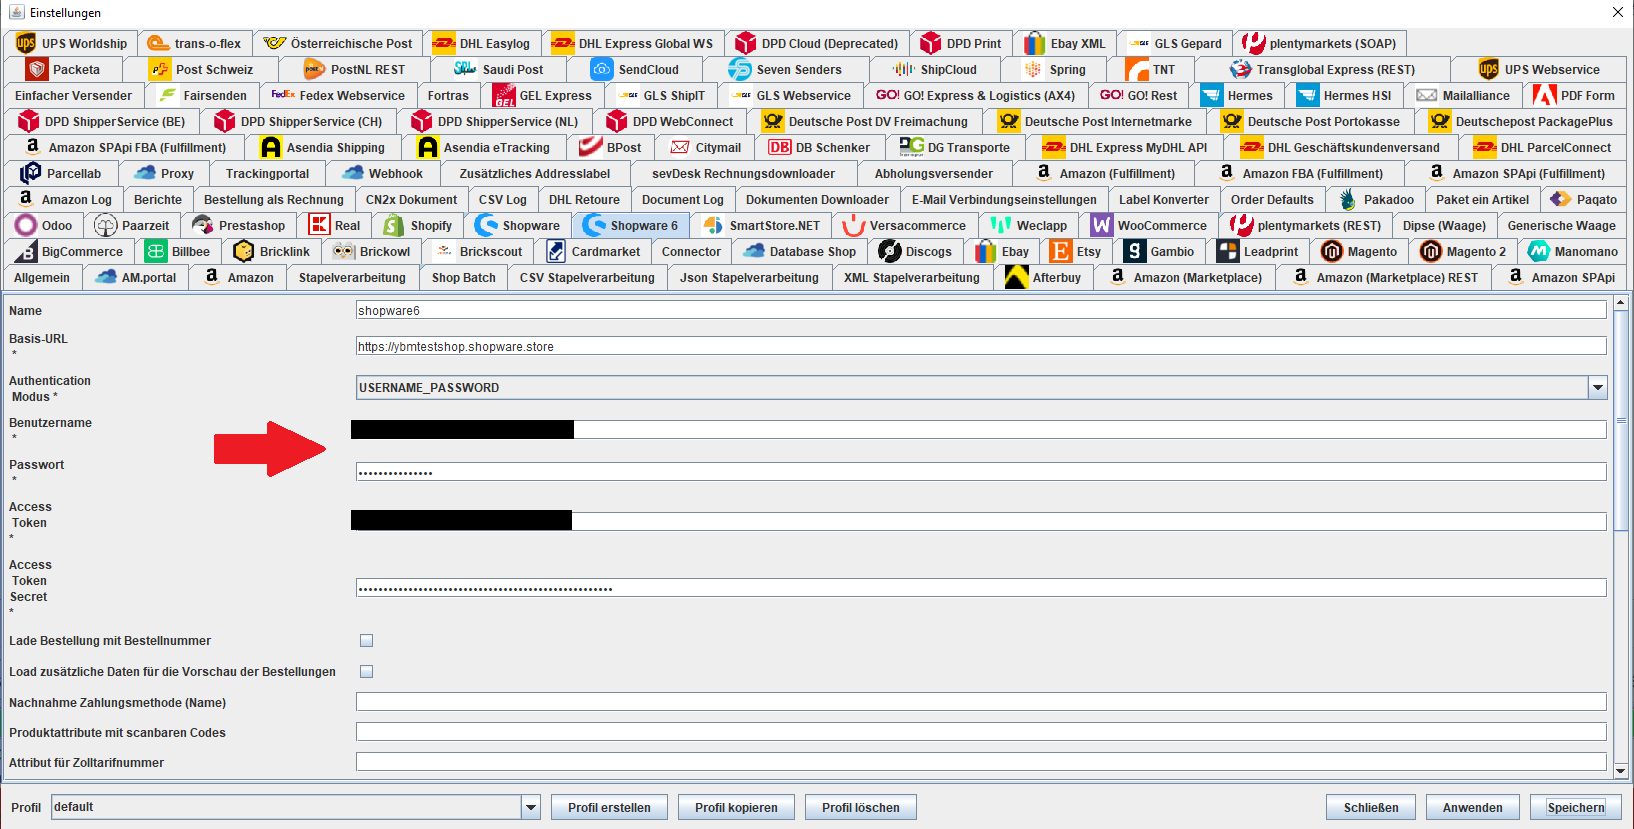Click the DPD Print cube icon
The width and height of the screenshot is (1634, 829).
pos(931,43)
